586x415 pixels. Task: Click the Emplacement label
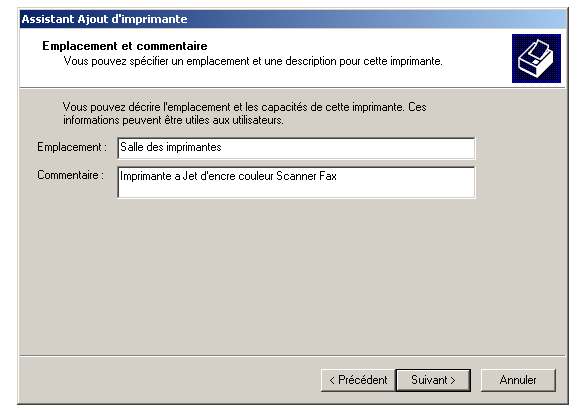click(72, 147)
